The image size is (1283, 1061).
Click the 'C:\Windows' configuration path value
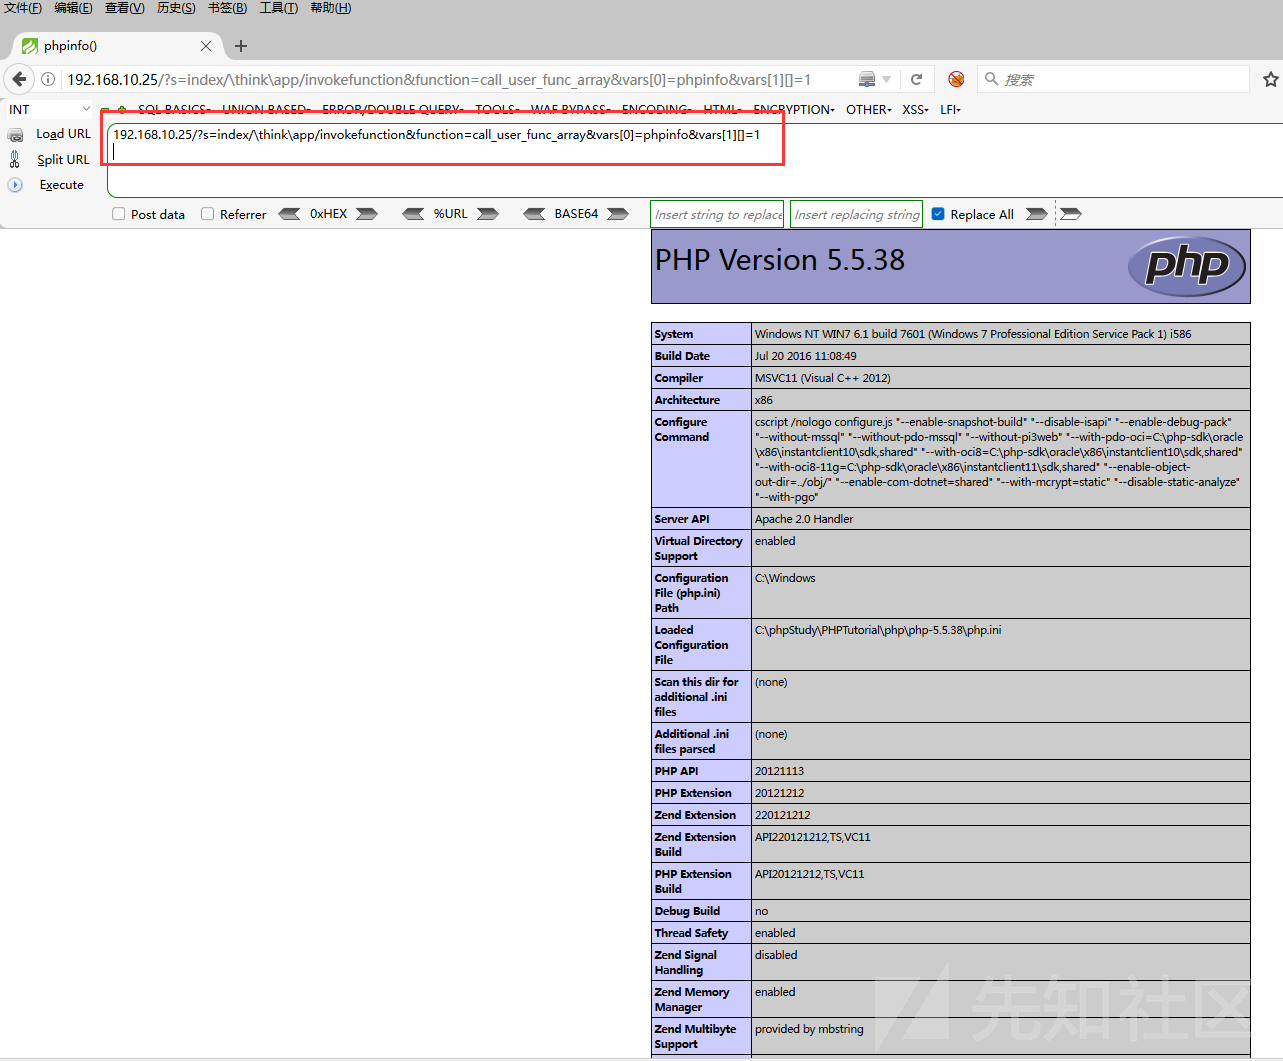[x=785, y=578]
